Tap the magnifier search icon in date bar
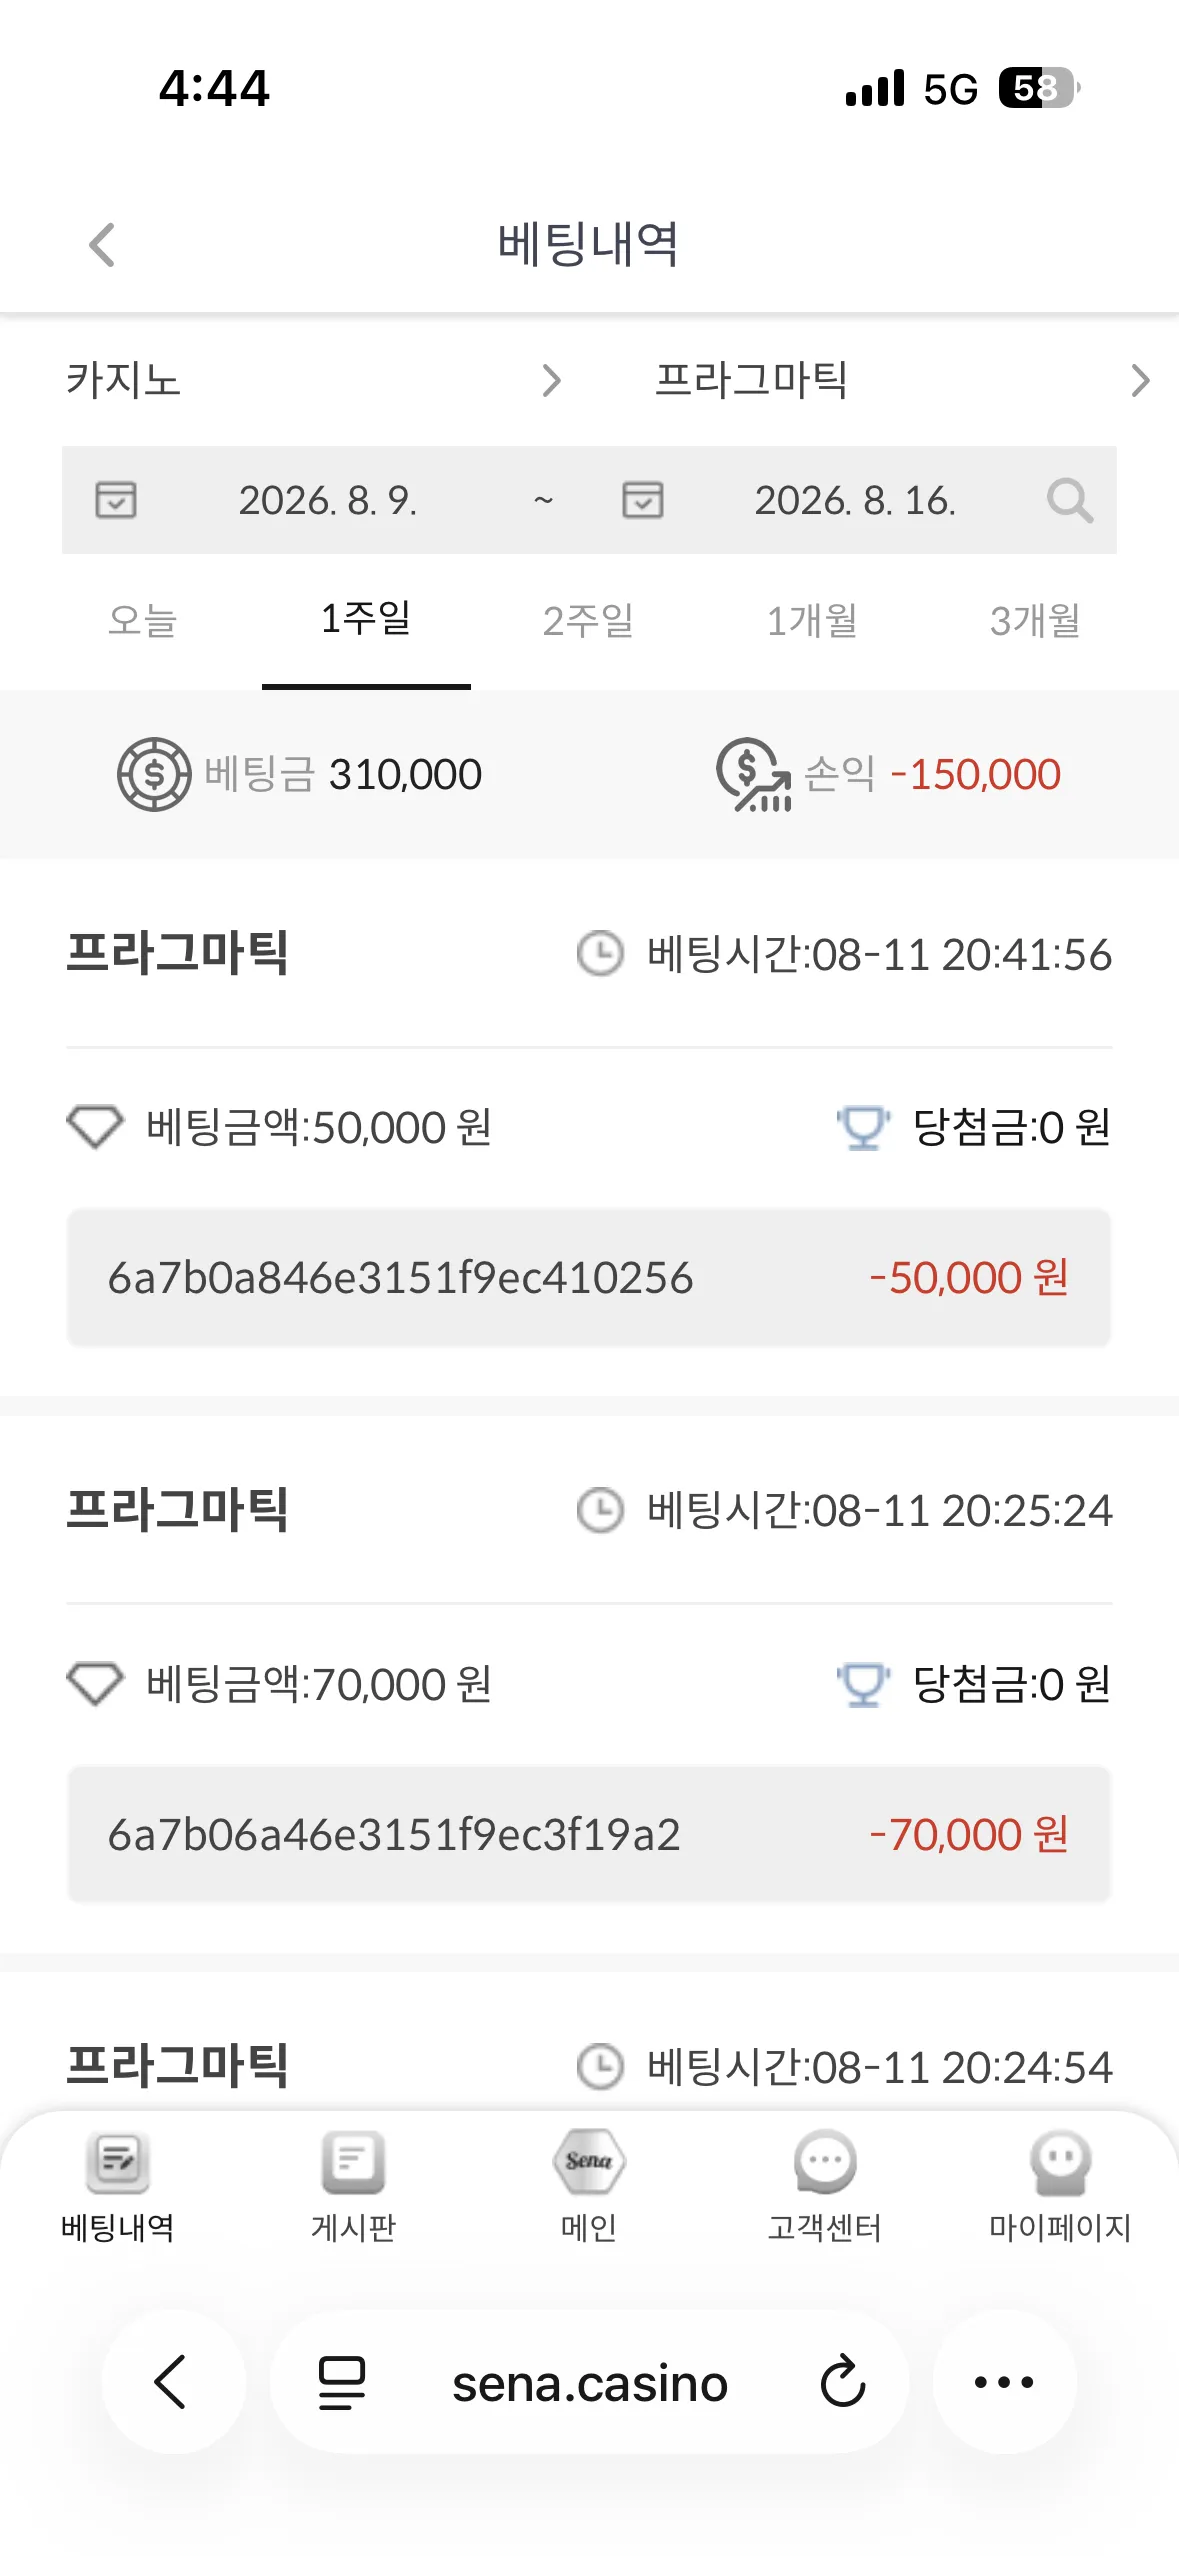This screenshot has width=1179, height=2556. coord(1069,500)
